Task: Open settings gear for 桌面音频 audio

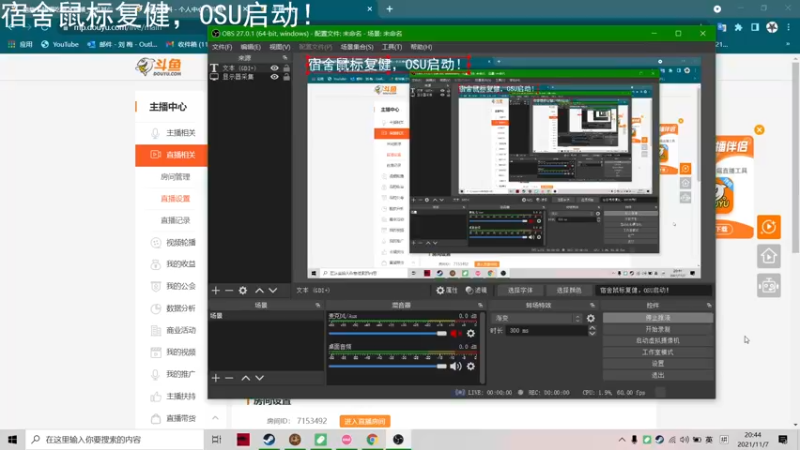Action: [470, 366]
